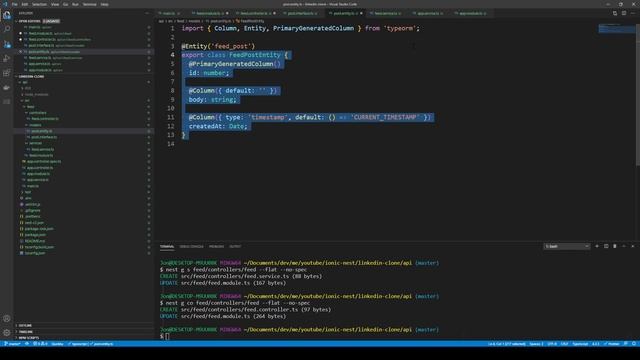Split the terminal panel
Screen dimensions: 640x360
click(x=606, y=246)
